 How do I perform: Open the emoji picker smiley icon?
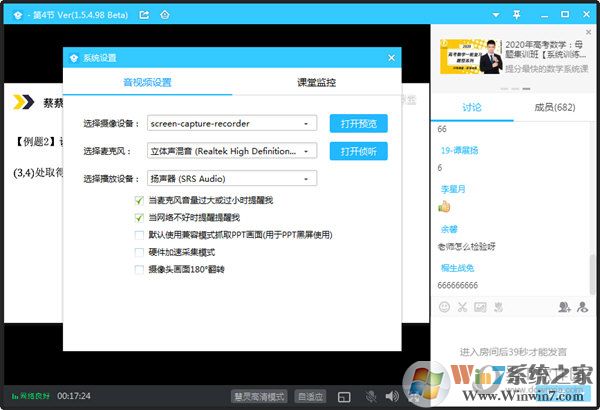coord(444,307)
